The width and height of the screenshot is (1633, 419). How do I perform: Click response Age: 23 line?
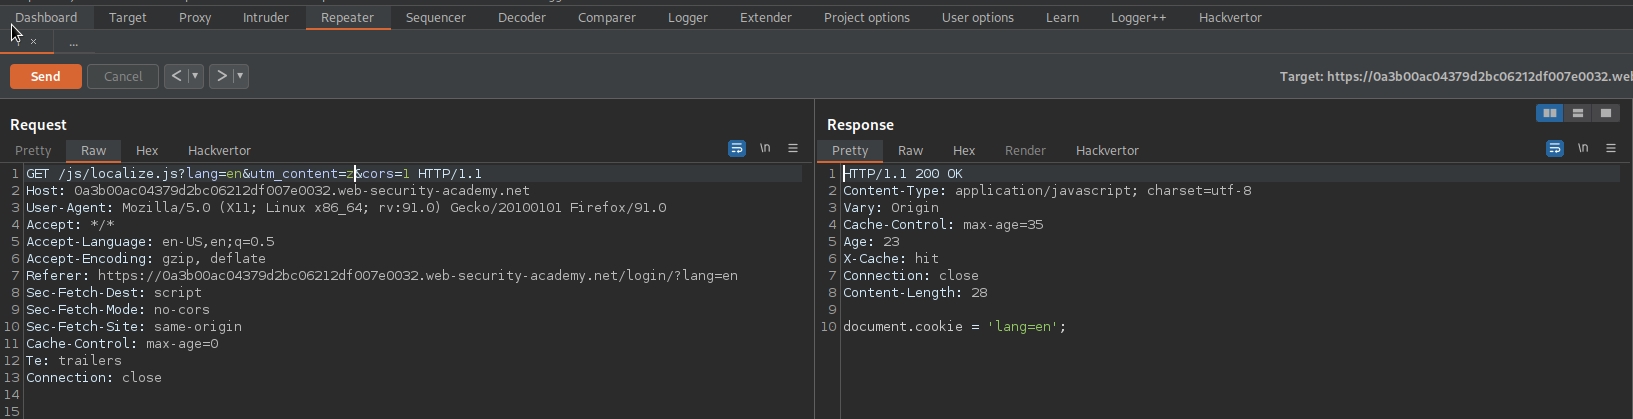pyautogui.click(x=871, y=241)
